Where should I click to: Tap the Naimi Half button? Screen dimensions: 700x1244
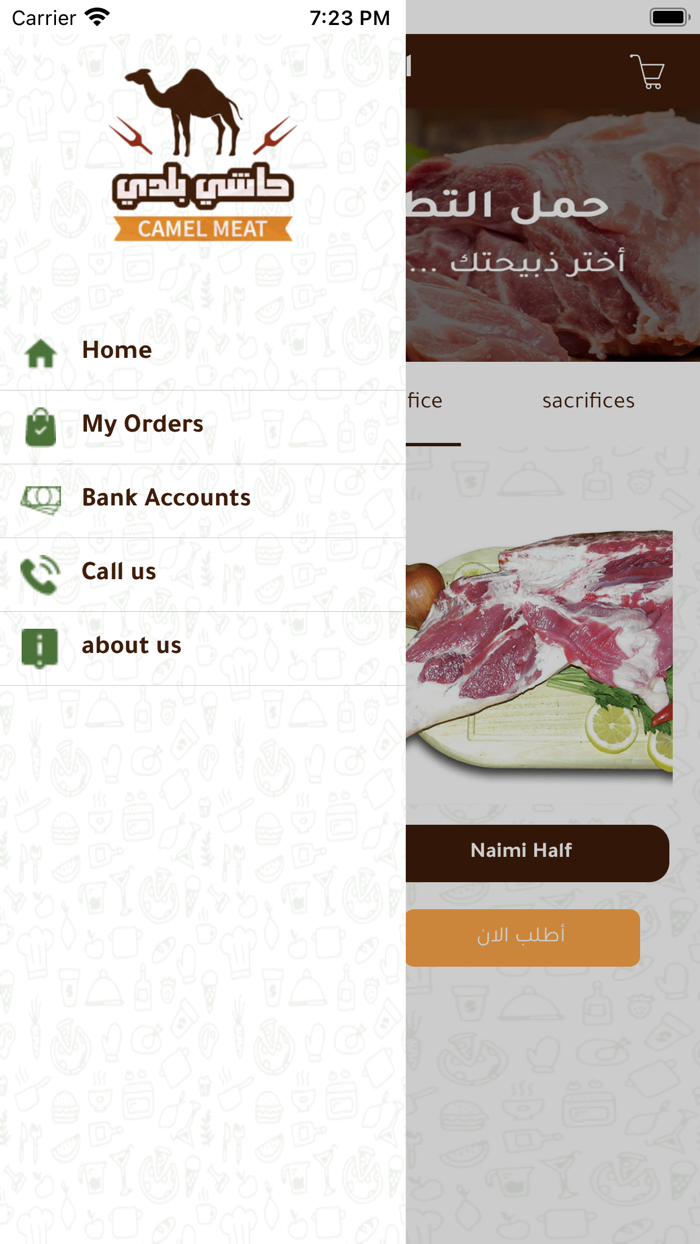click(x=537, y=853)
